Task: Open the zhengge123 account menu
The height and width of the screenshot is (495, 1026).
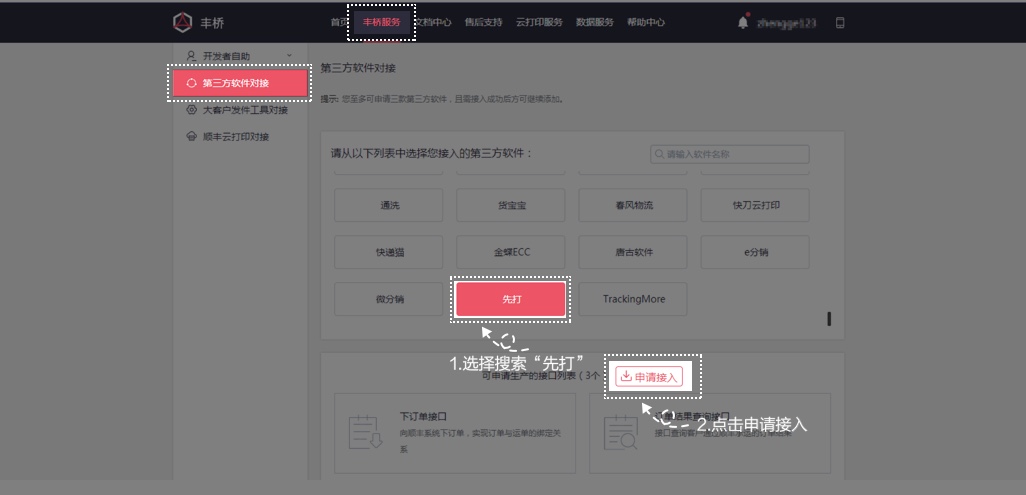Action: tap(787, 23)
